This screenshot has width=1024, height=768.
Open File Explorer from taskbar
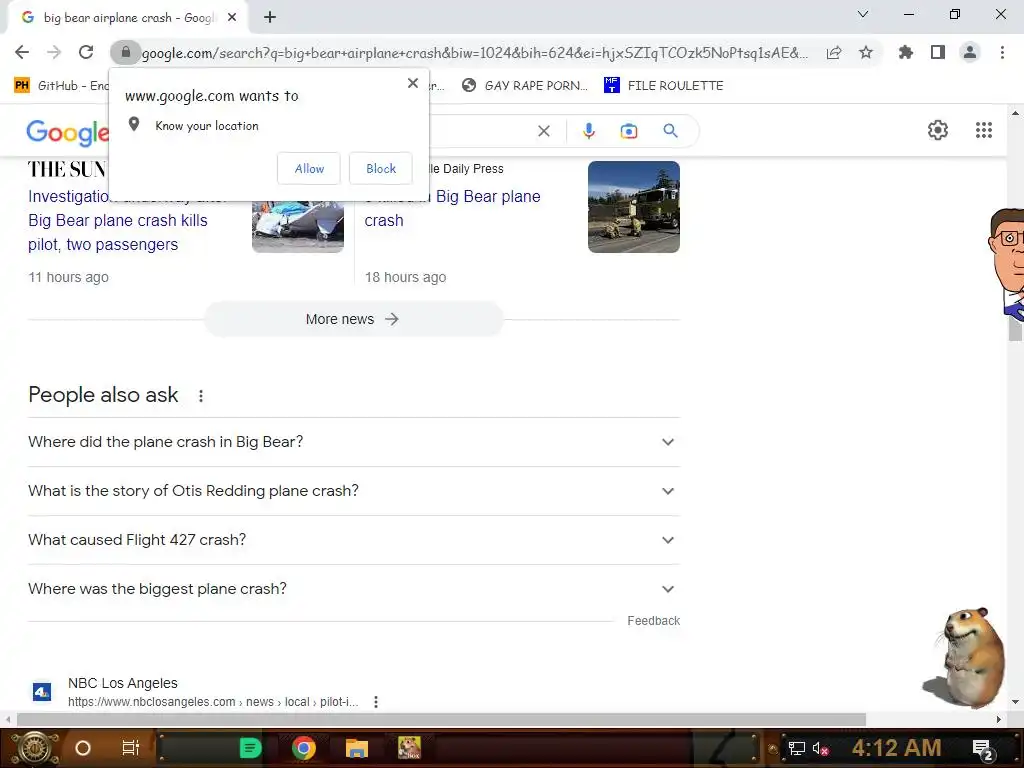pyautogui.click(x=357, y=748)
